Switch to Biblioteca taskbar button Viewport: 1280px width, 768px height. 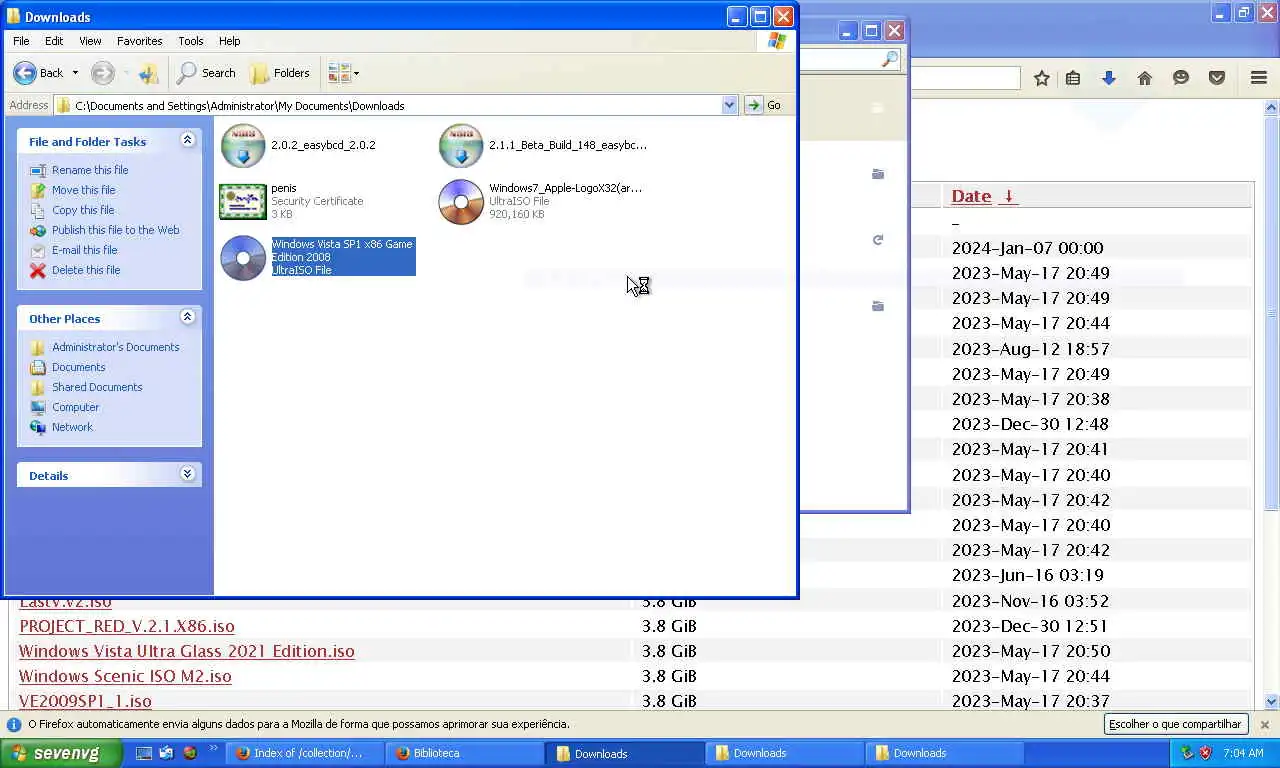point(464,753)
